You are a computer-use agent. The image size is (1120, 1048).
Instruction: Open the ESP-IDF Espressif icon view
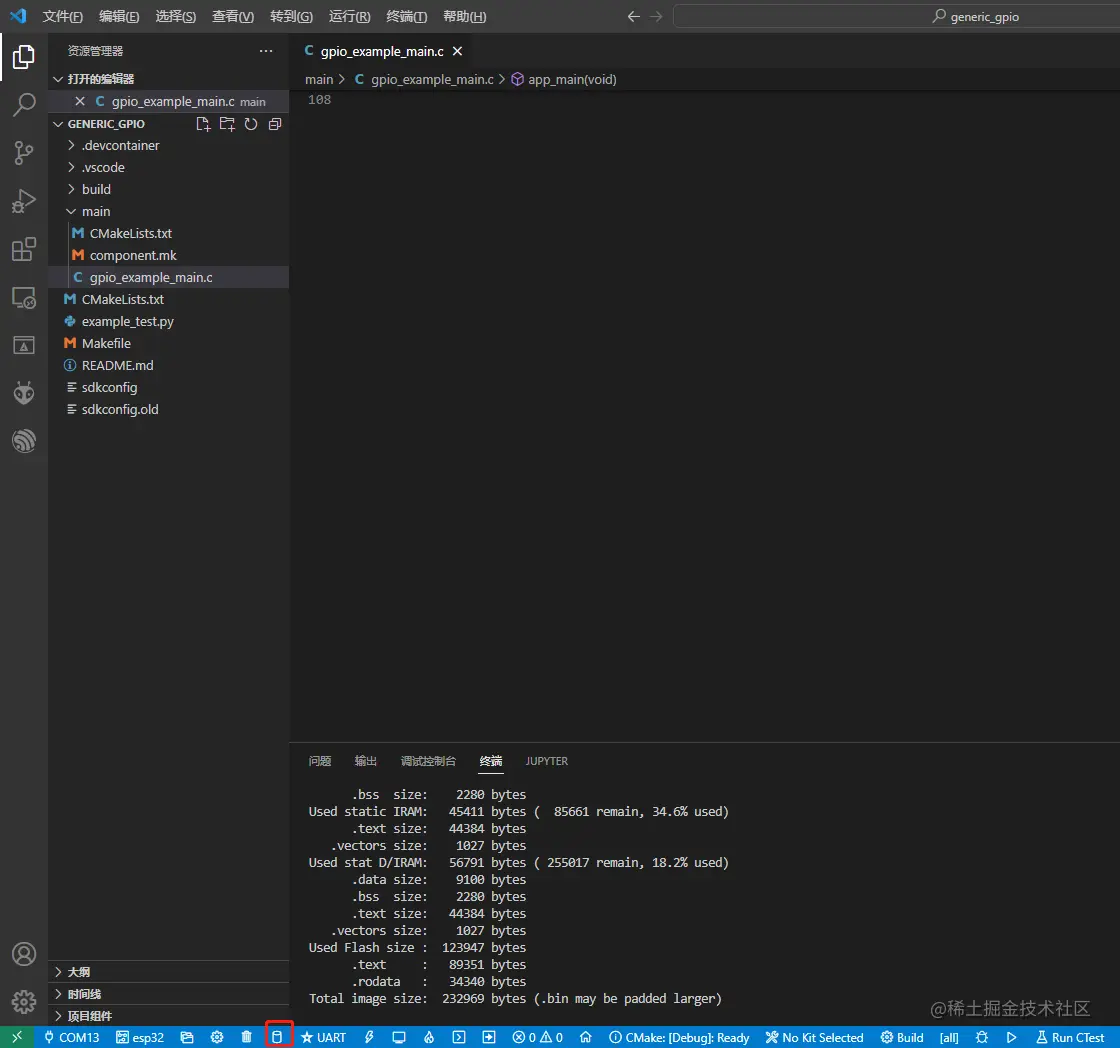(x=24, y=441)
